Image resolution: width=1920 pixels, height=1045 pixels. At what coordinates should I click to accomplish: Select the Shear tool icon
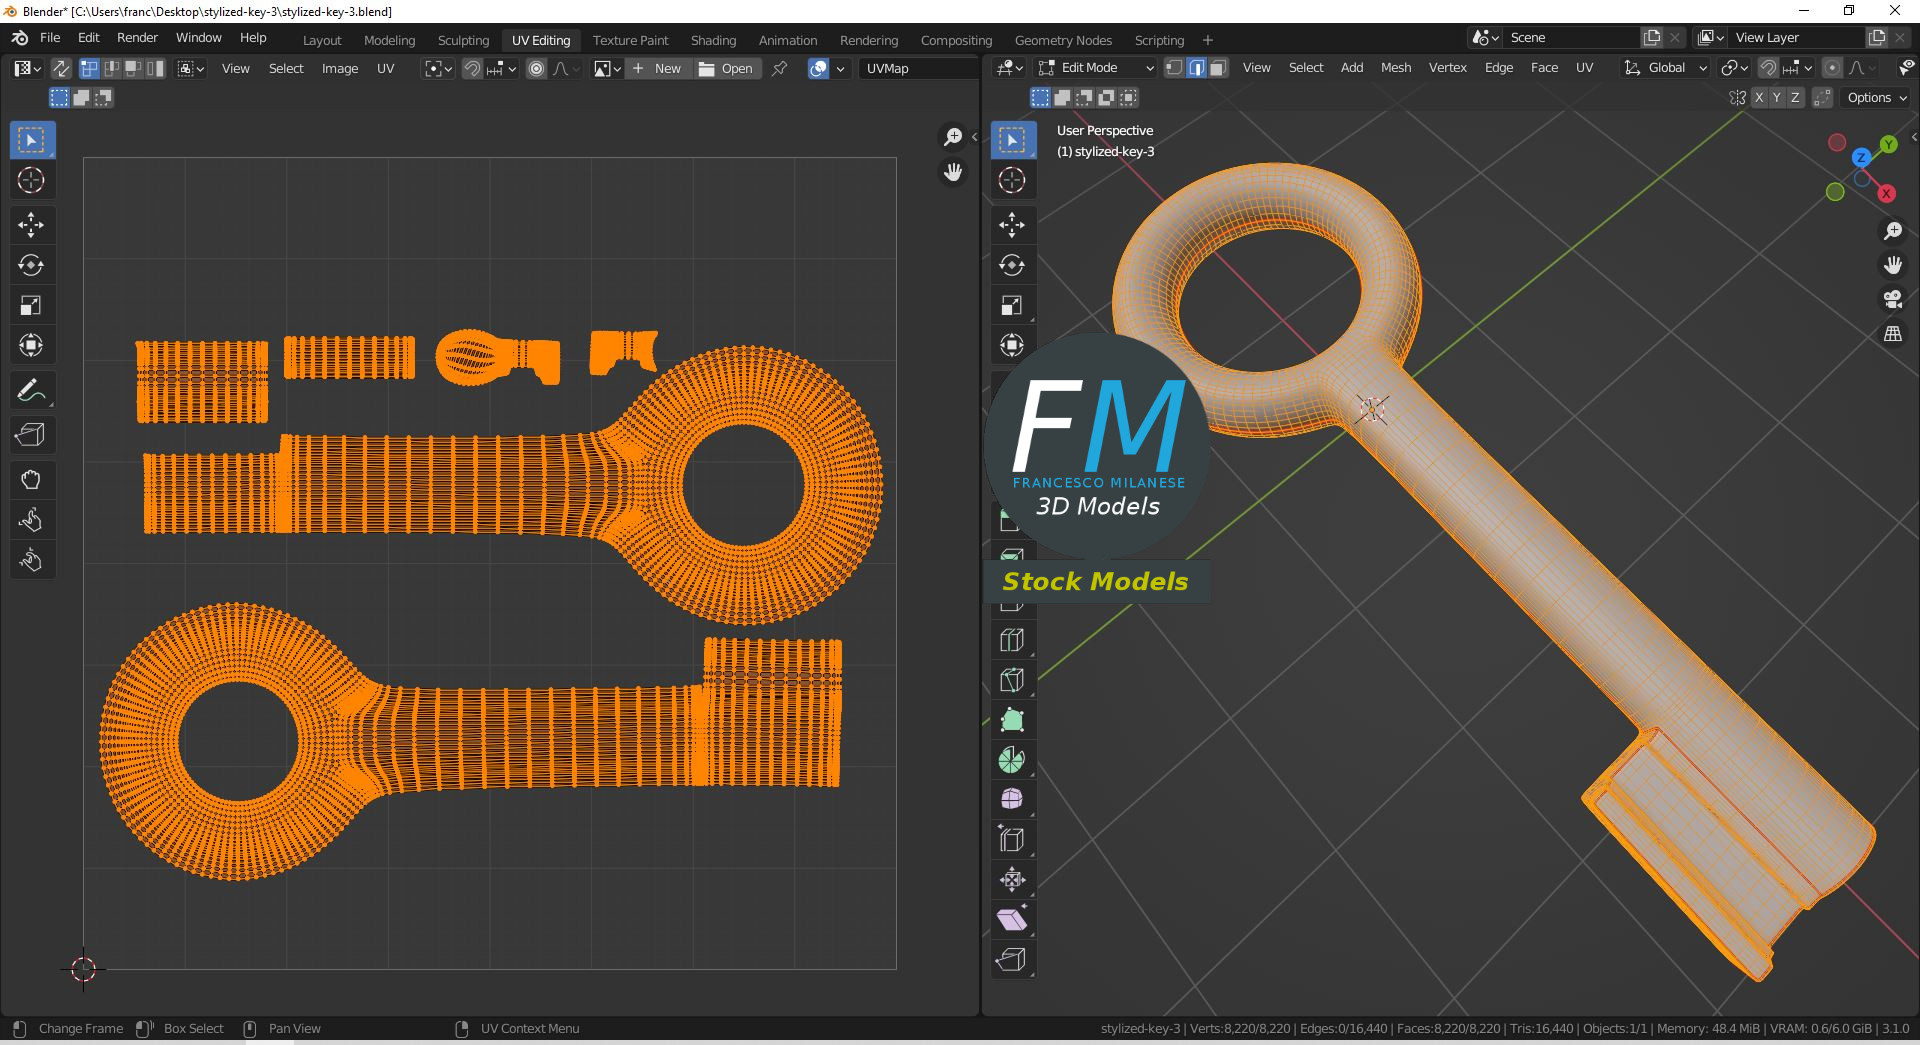coord(1012,919)
